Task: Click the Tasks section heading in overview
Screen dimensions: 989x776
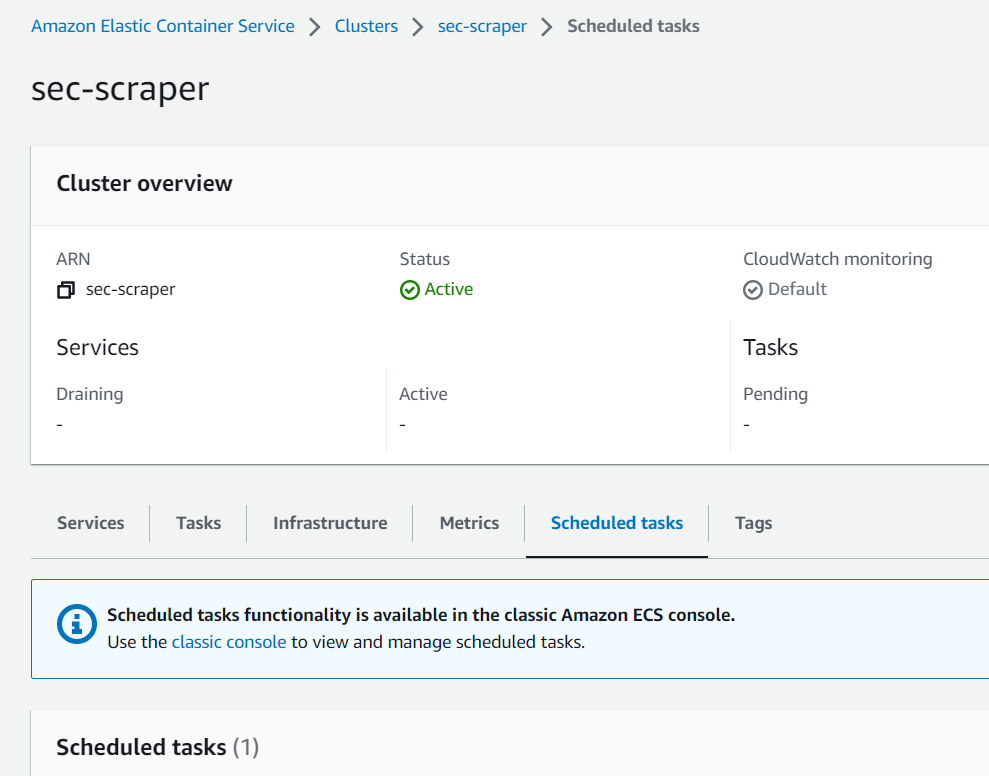Action: [770, 348]
